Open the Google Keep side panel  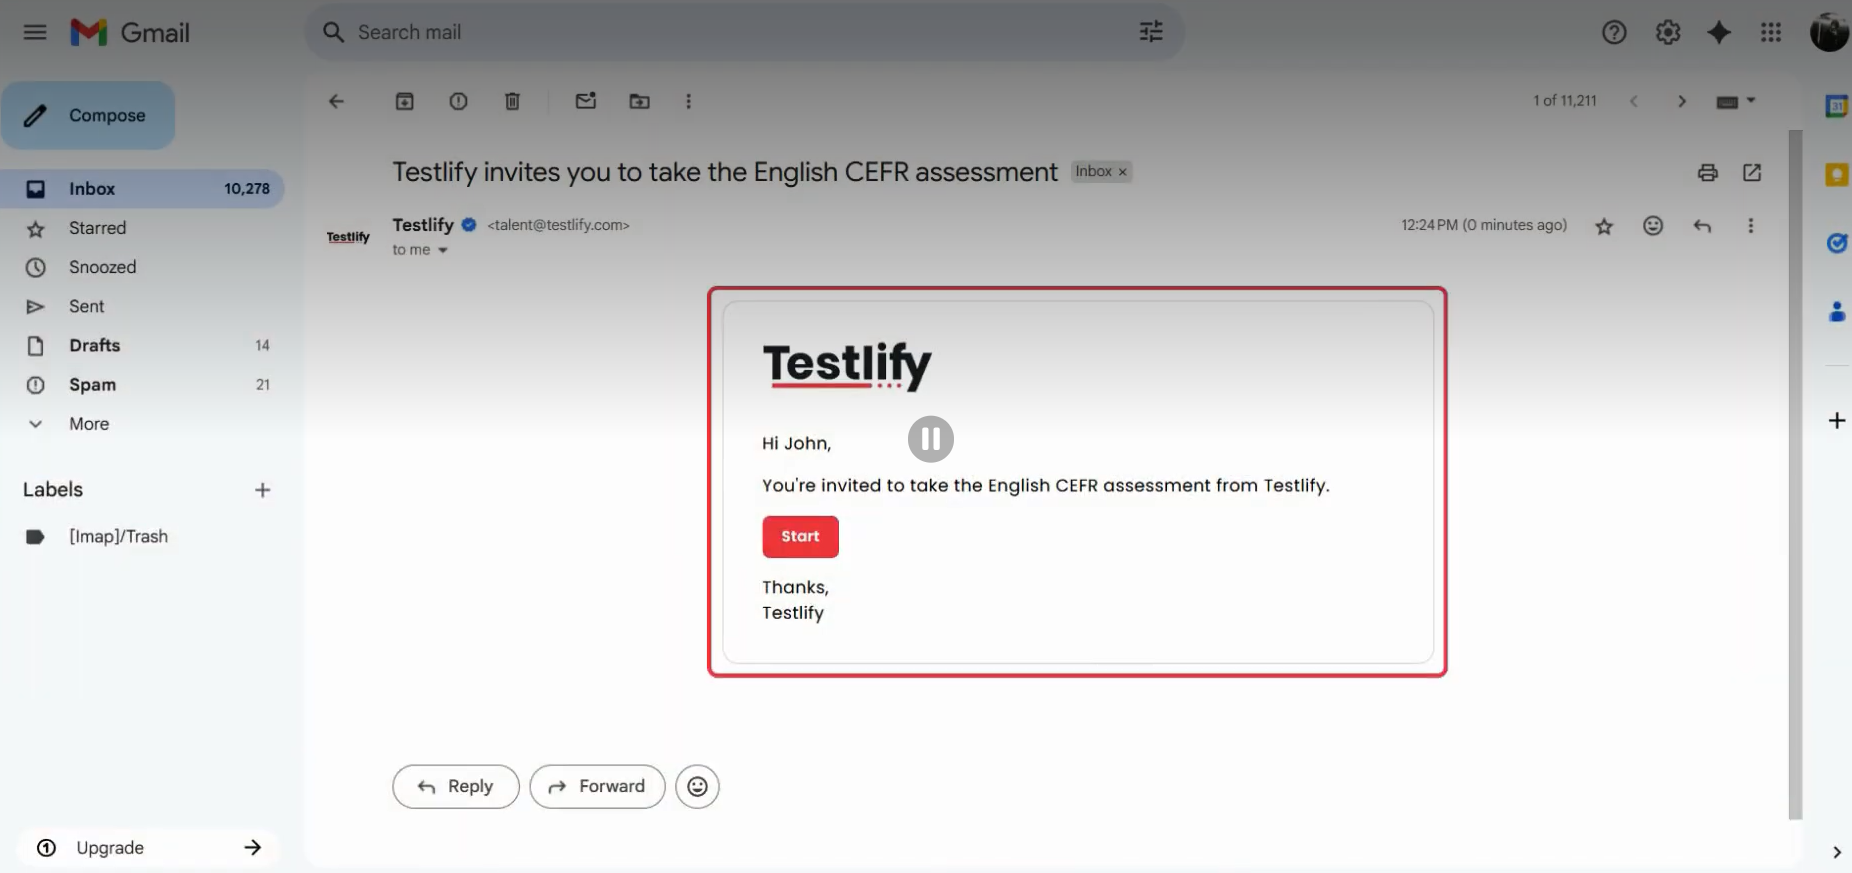coord(1836,175)
